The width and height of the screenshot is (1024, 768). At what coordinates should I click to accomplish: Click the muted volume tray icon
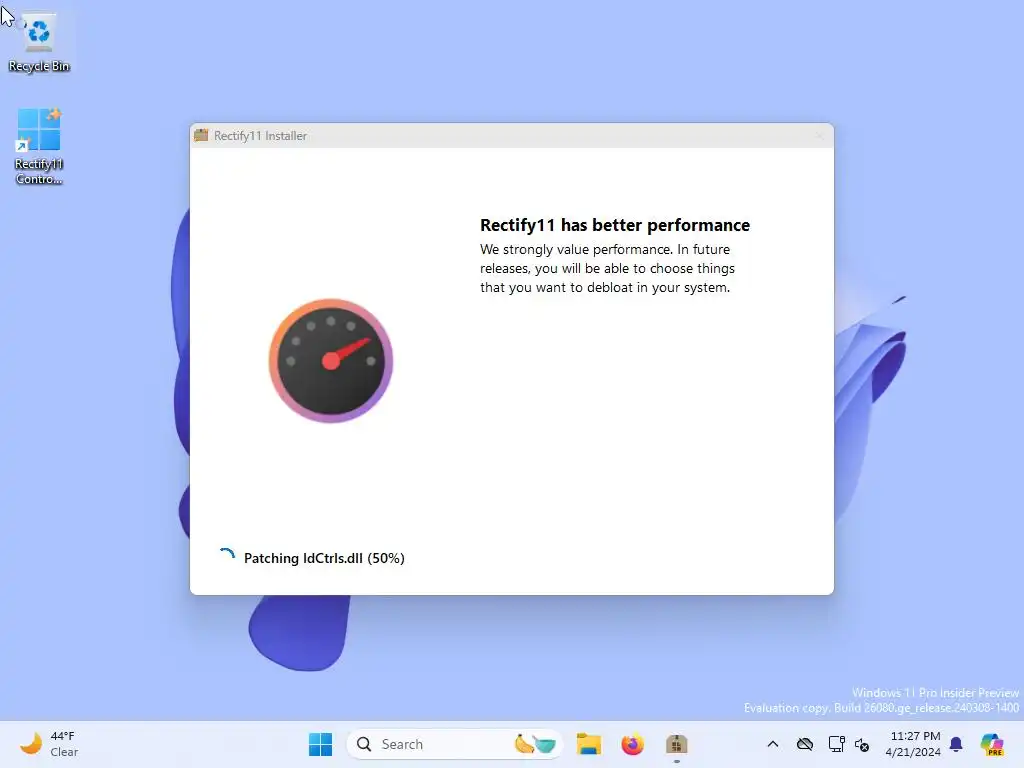click(862, 745)
